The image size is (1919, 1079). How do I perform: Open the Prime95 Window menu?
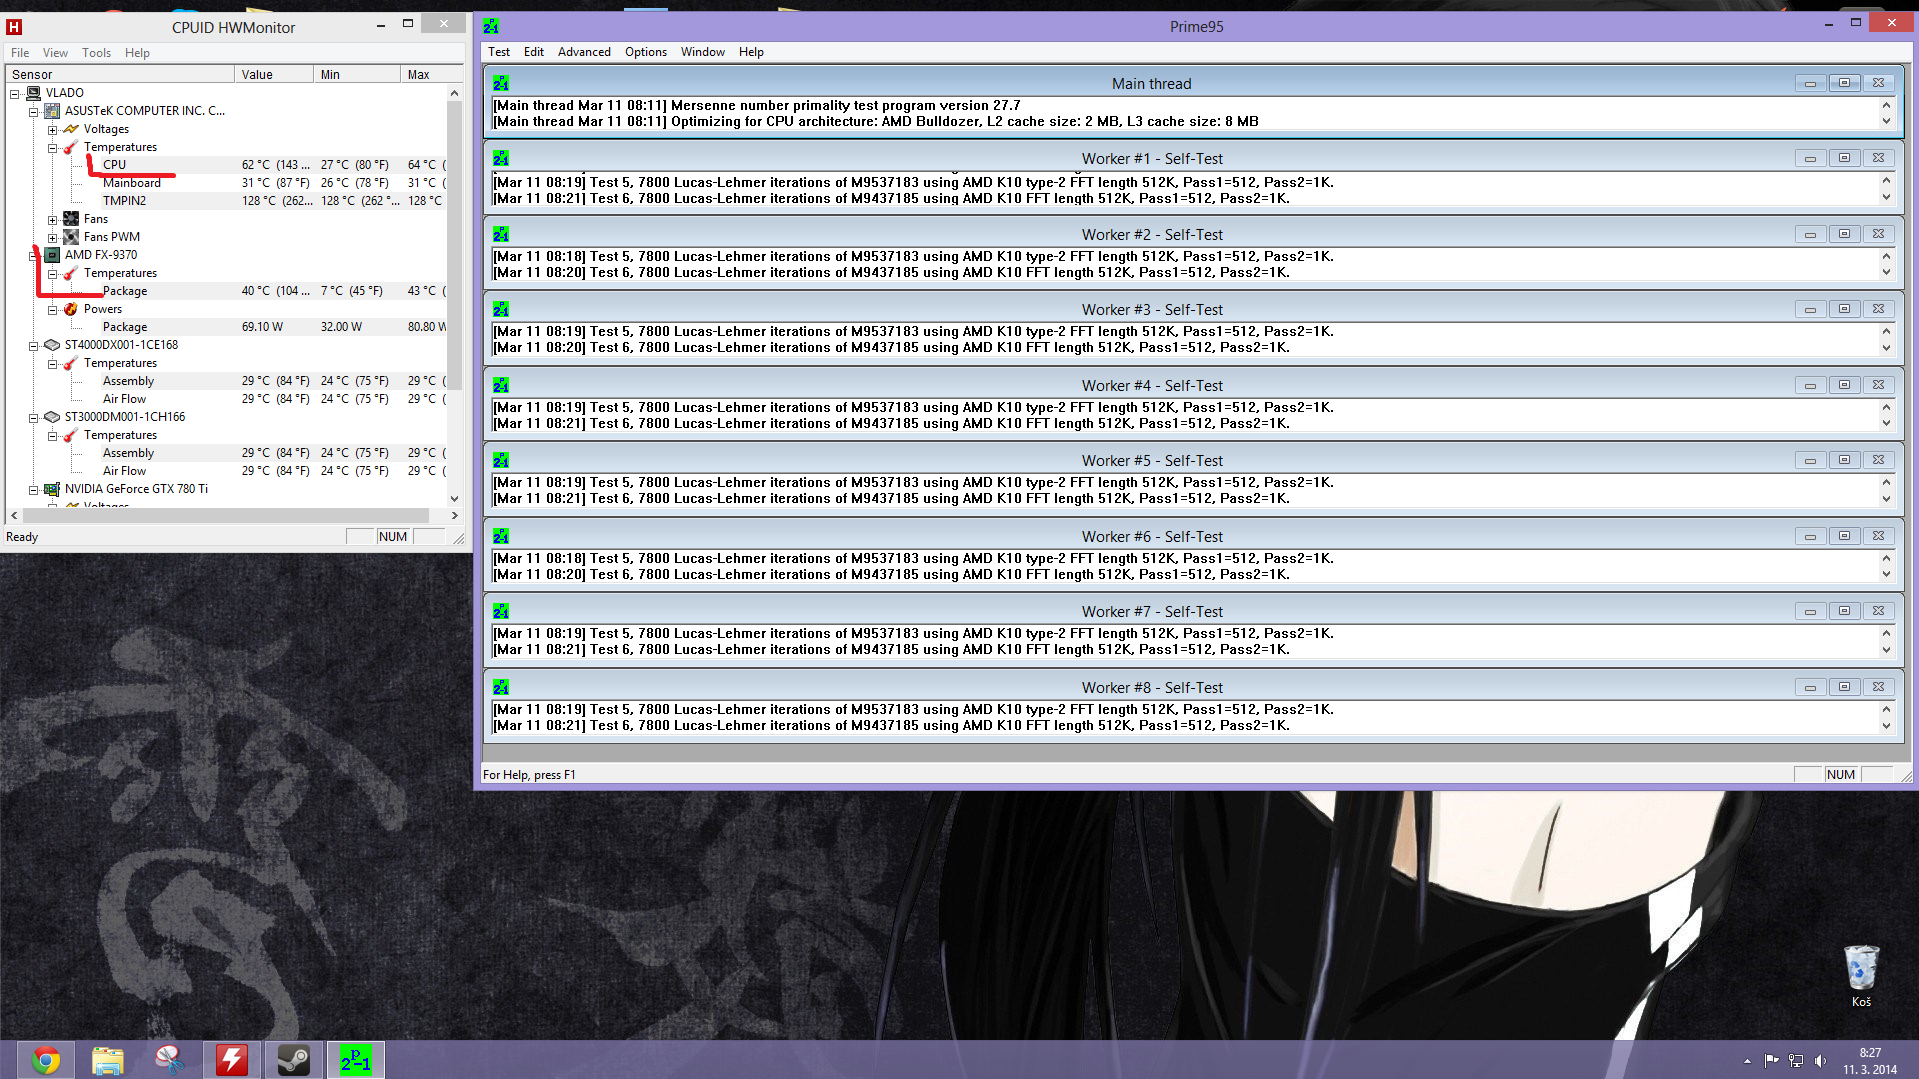[703, 52]
